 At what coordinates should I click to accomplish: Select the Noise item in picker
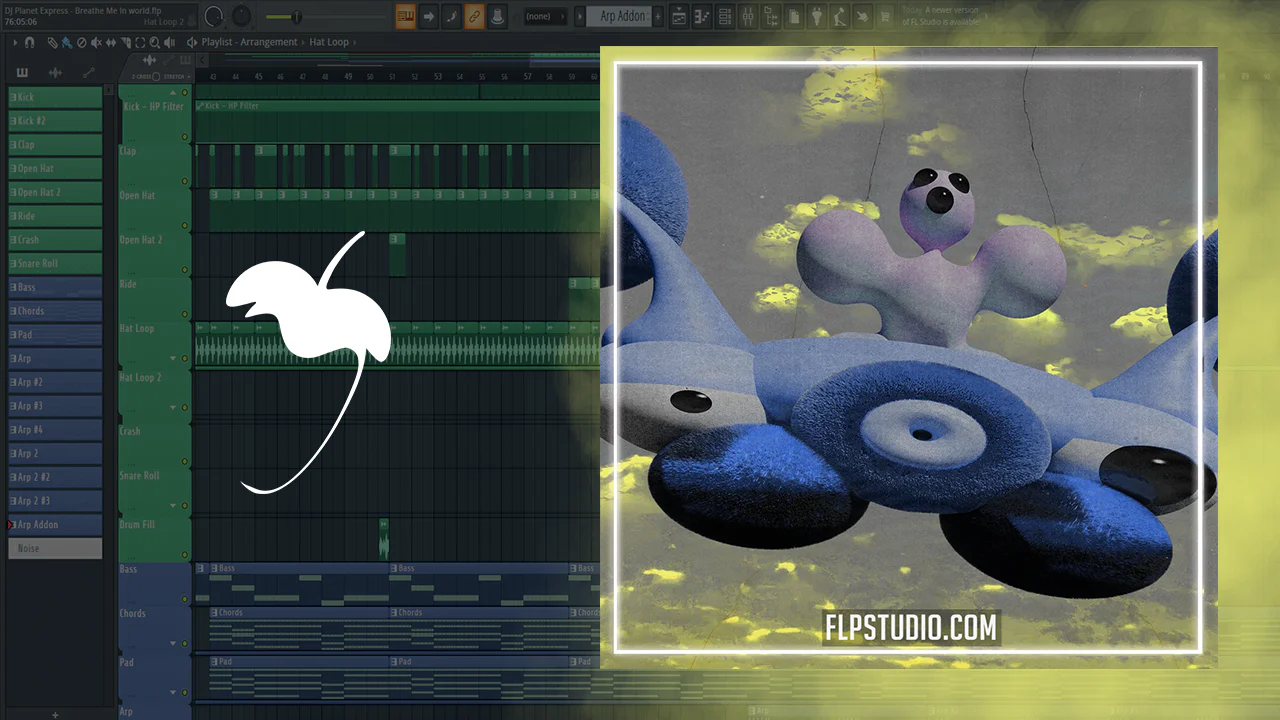55,548
